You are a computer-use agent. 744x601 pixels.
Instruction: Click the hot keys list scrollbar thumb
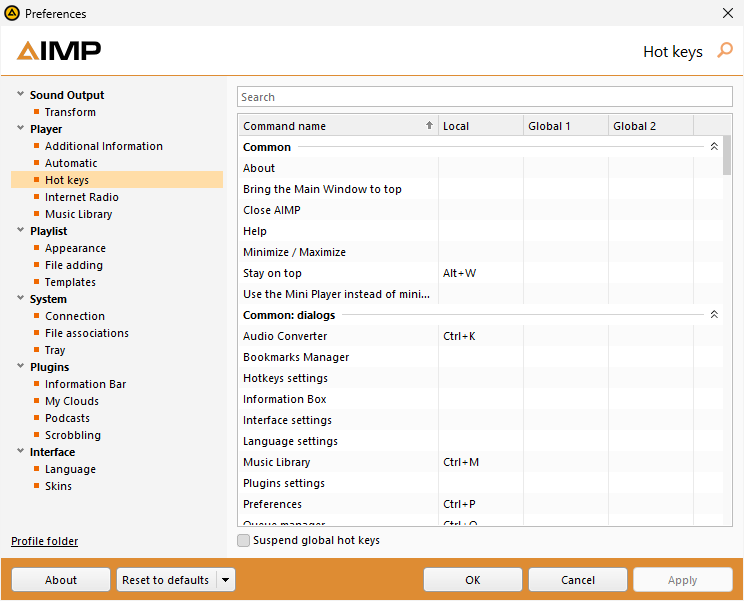click(x=727, y=155)
